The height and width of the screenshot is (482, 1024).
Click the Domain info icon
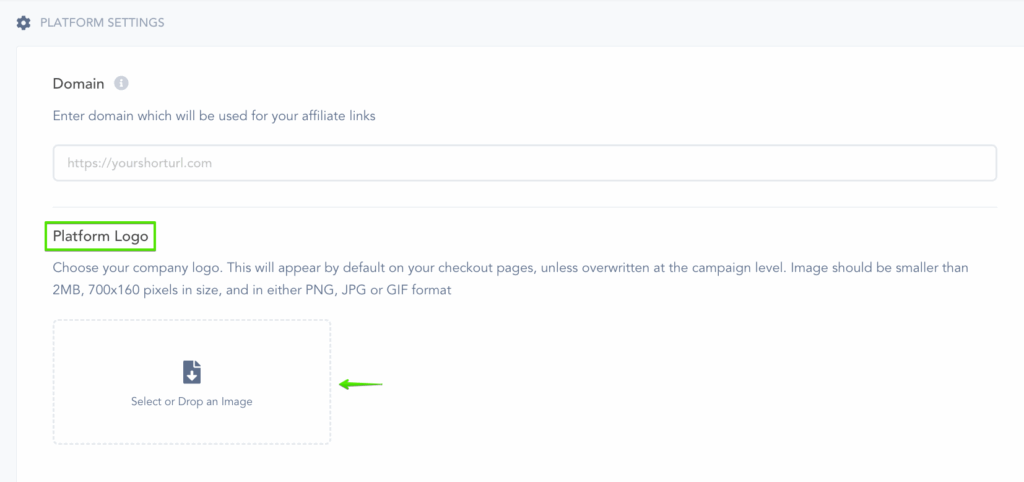click(121, 83)
